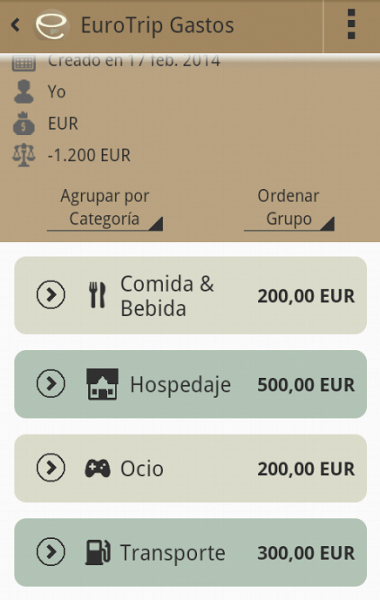Tap the back arrow in the header
Viewport: 380px width, 600px height.
click(15, 25)
